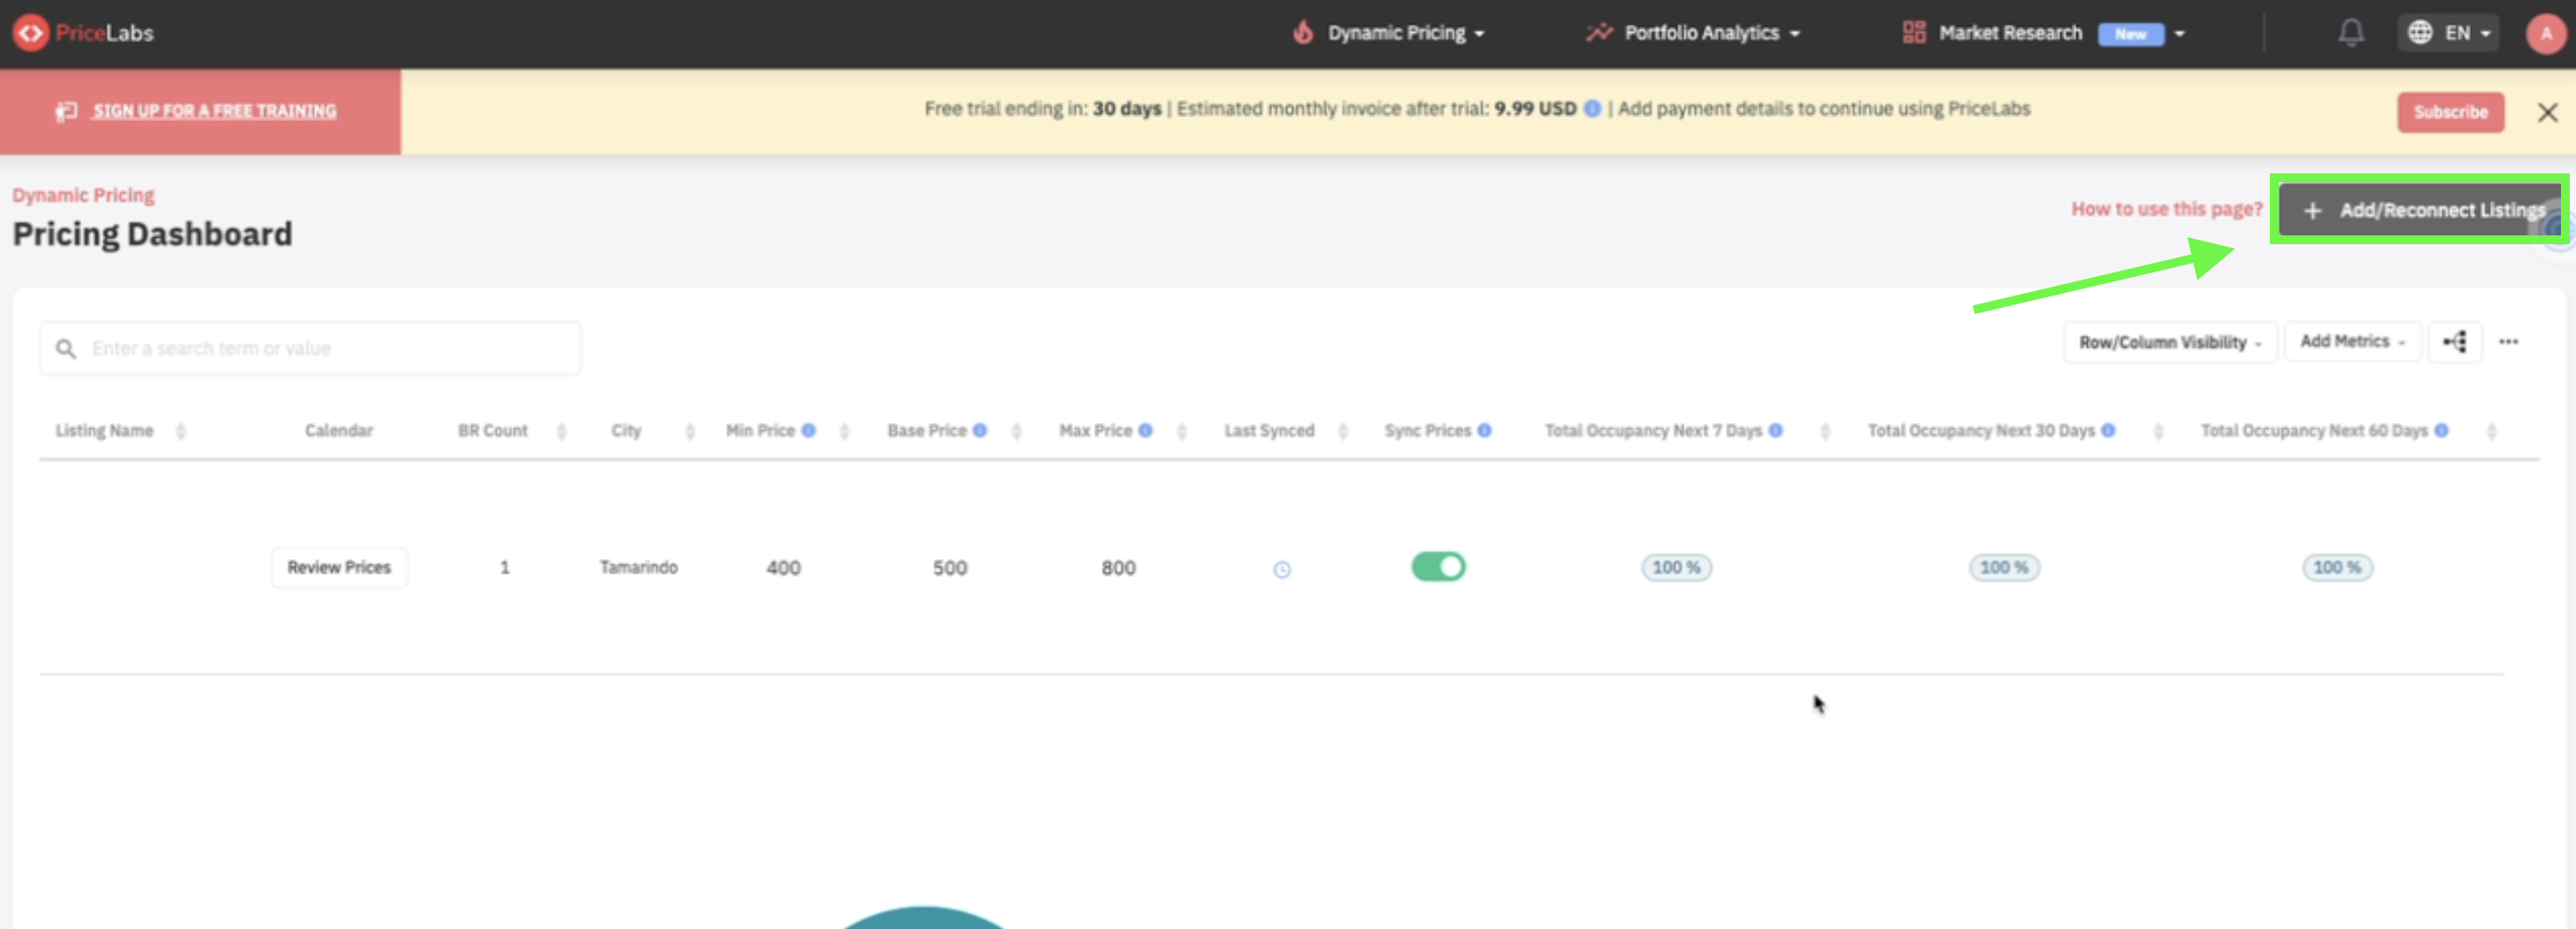
Task: Click the Base Price value 500
Action: [950, 568]
